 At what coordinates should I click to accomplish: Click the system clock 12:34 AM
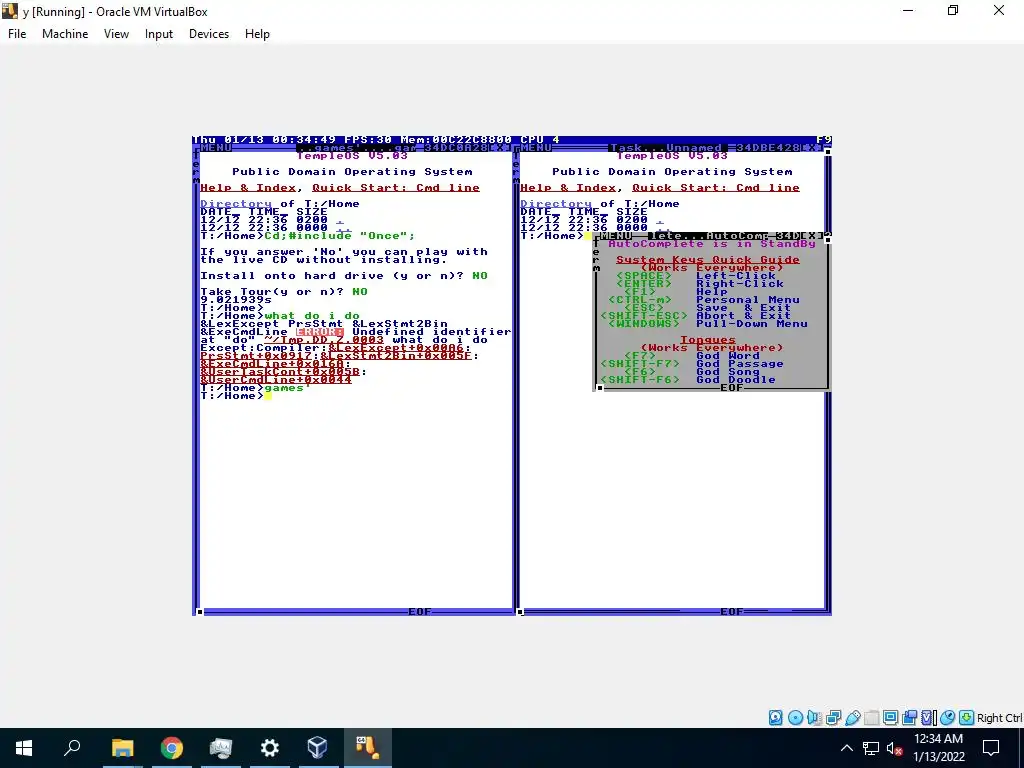pos(938,739)
